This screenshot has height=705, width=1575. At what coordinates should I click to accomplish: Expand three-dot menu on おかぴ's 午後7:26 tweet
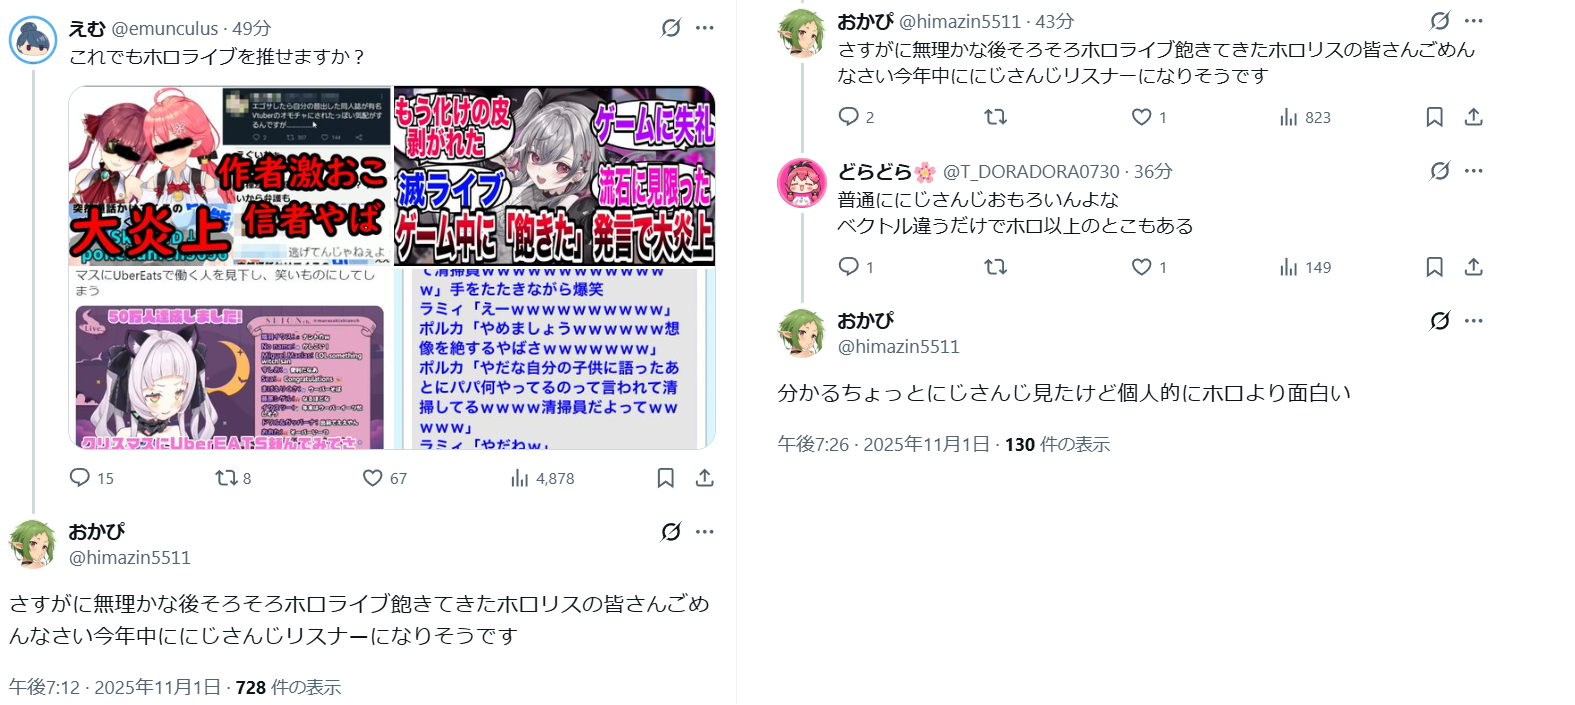click(1474, 321)
